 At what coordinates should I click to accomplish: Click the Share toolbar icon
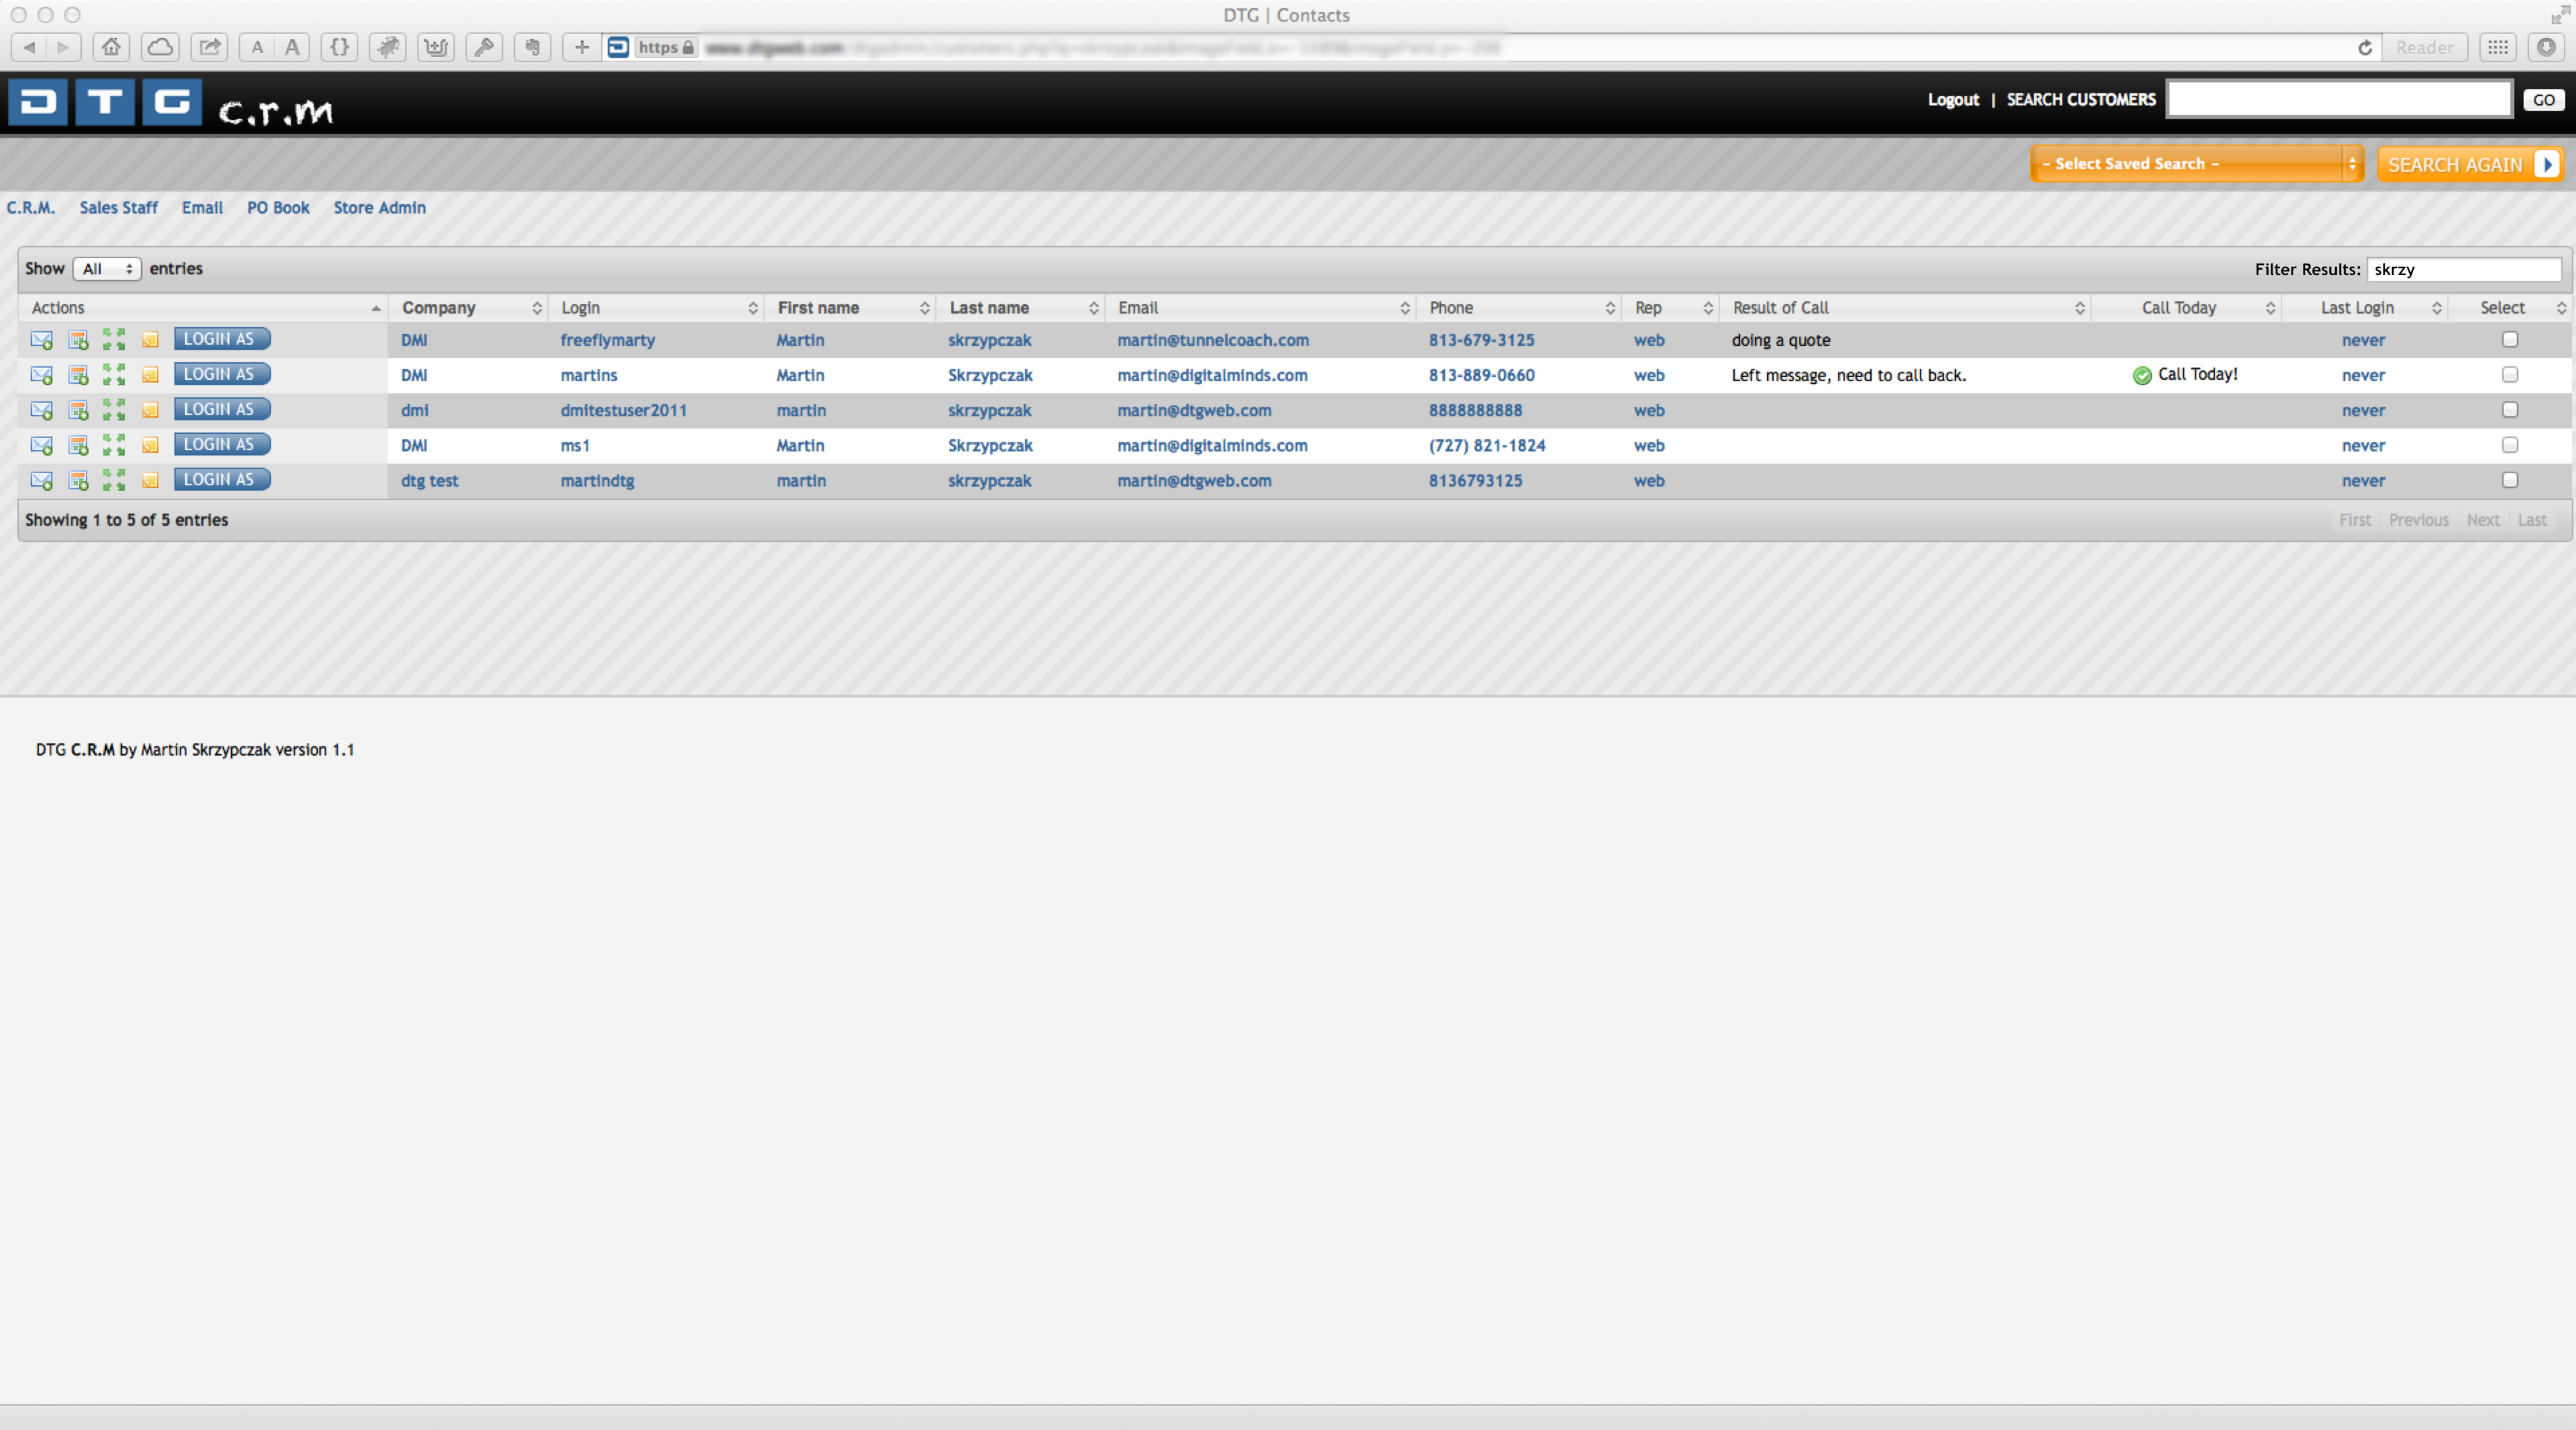point(209,47)
